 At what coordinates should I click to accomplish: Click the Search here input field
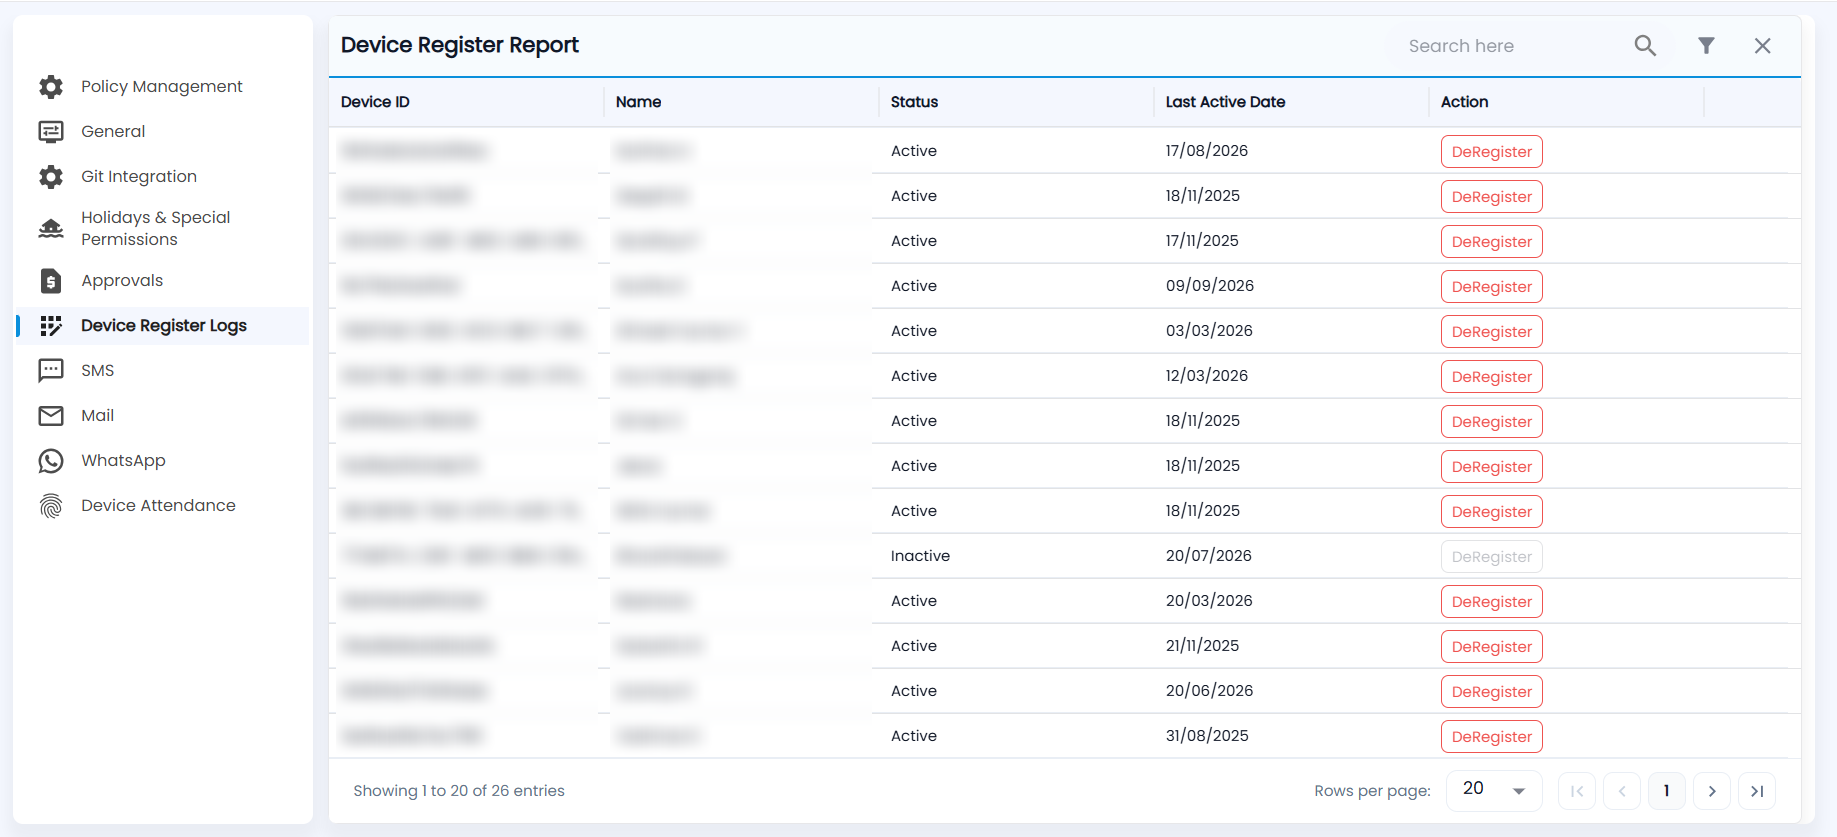(x=1510, y=46)
